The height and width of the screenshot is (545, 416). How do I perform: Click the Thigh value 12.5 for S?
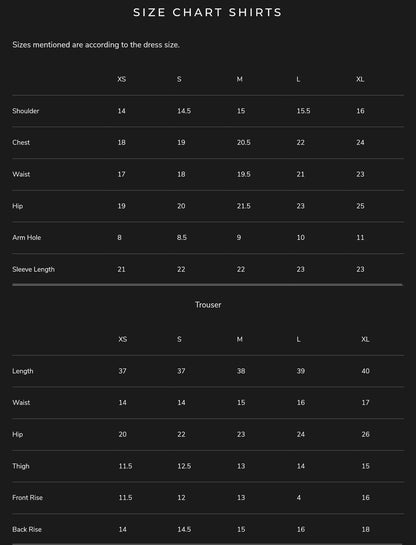(184, 466)
